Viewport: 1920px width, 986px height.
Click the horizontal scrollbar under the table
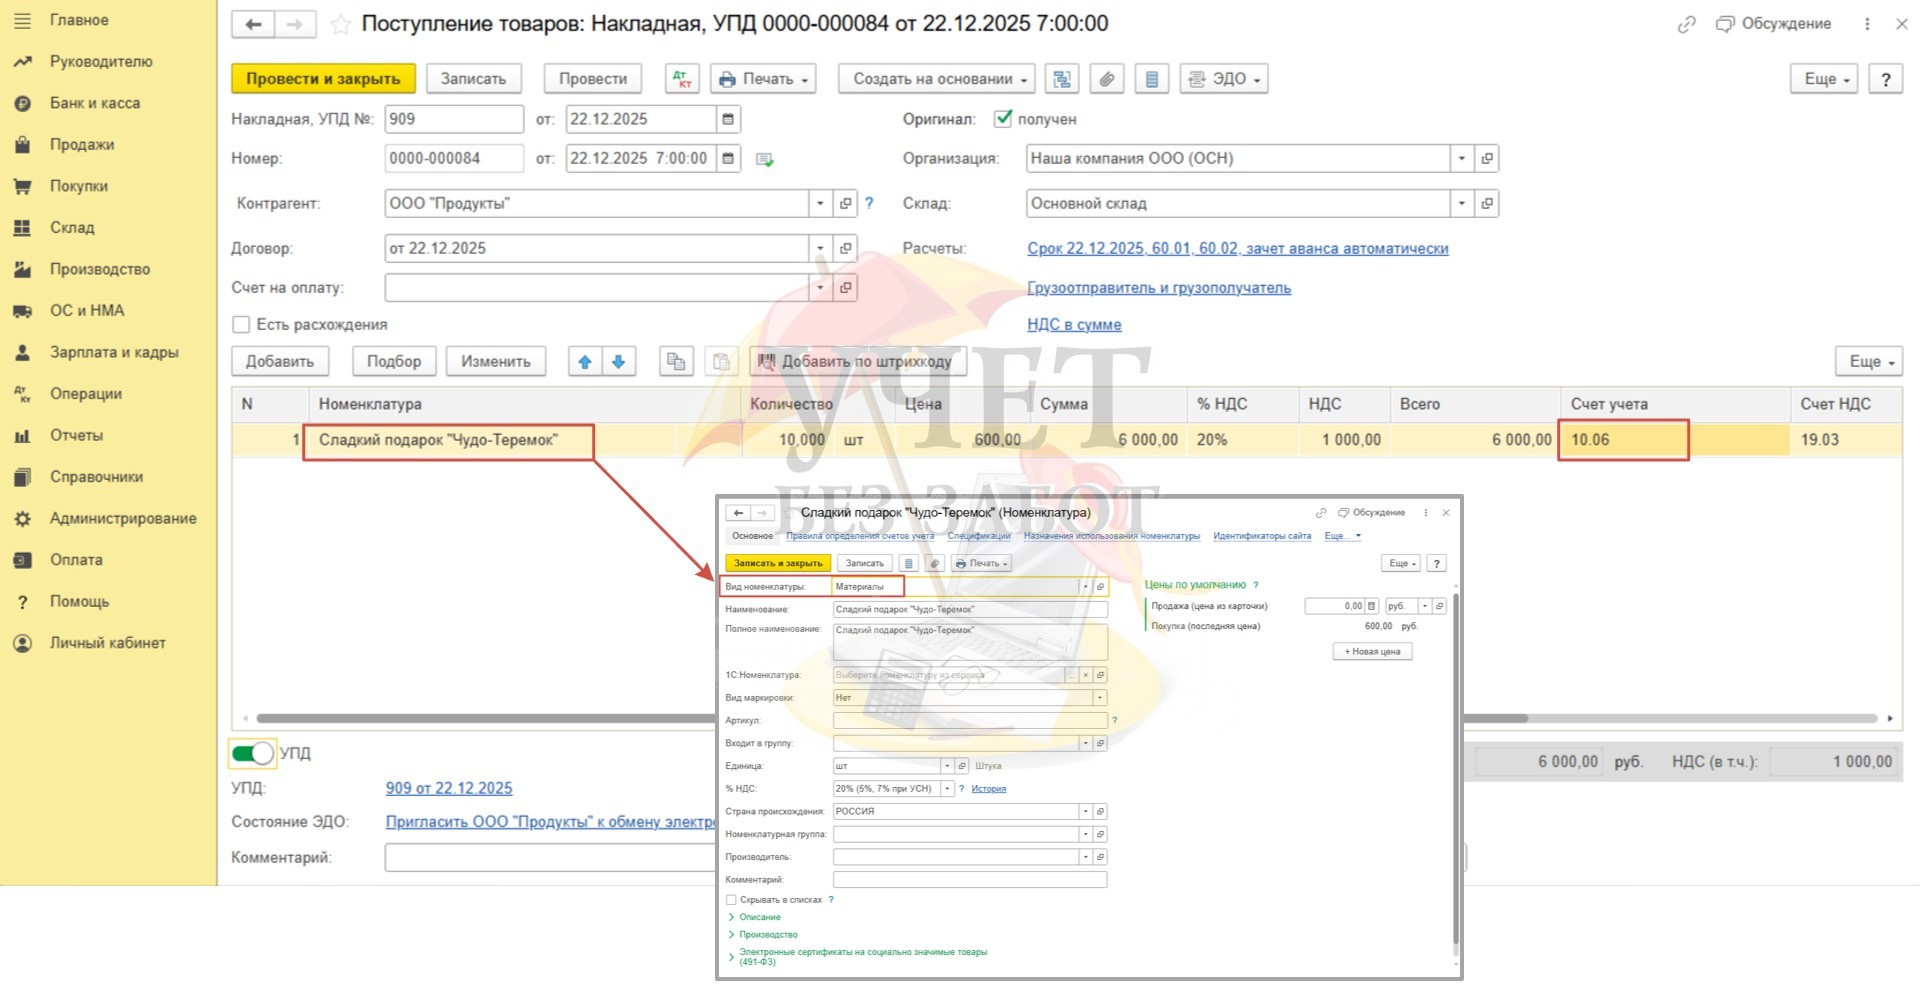(x=480, y=718)
